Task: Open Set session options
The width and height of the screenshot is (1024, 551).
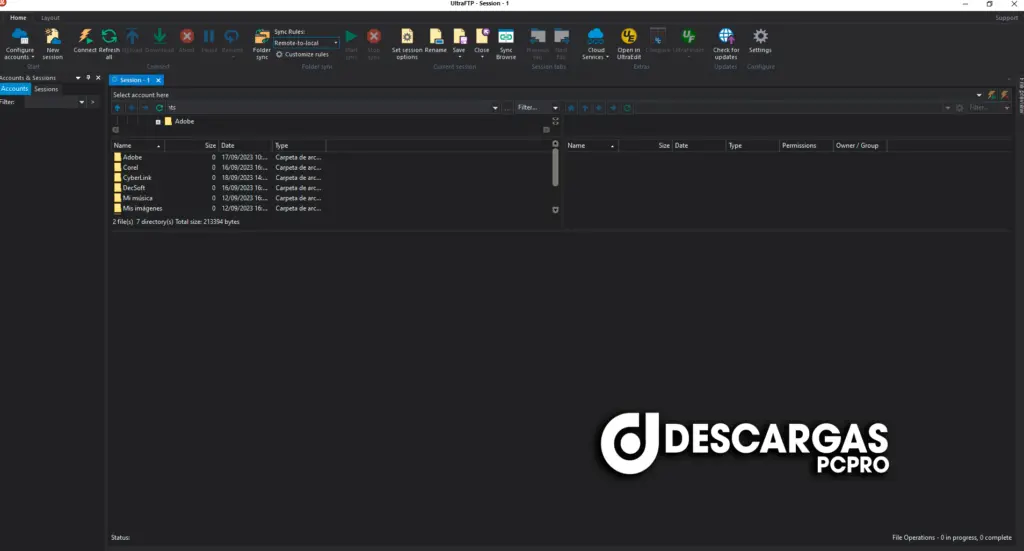Action: pyautogui.click(x=407, y=44)
